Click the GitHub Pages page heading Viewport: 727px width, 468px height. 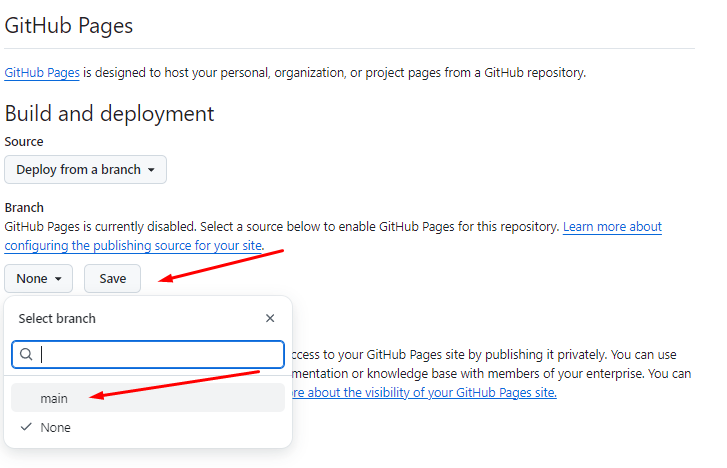point(69,26)
